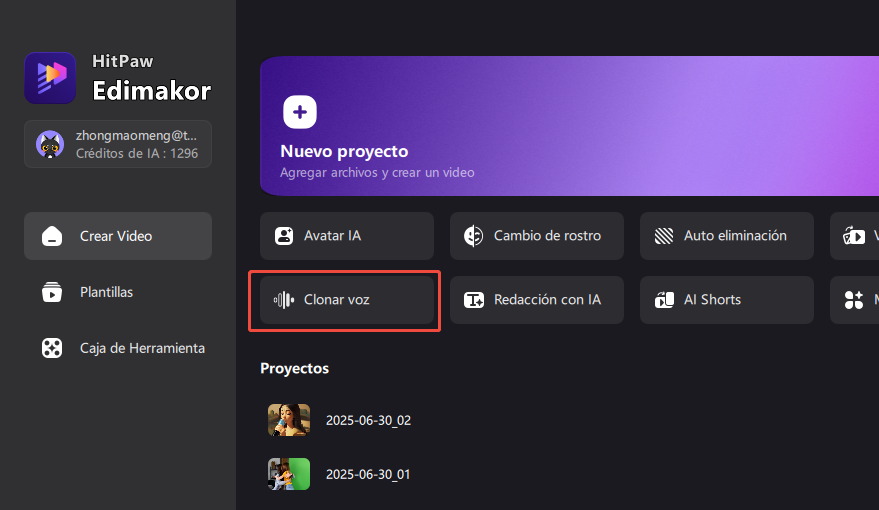Launch the Auto eliminación tool
Viewport: 879px width, 510px height.
pos(727,236)
